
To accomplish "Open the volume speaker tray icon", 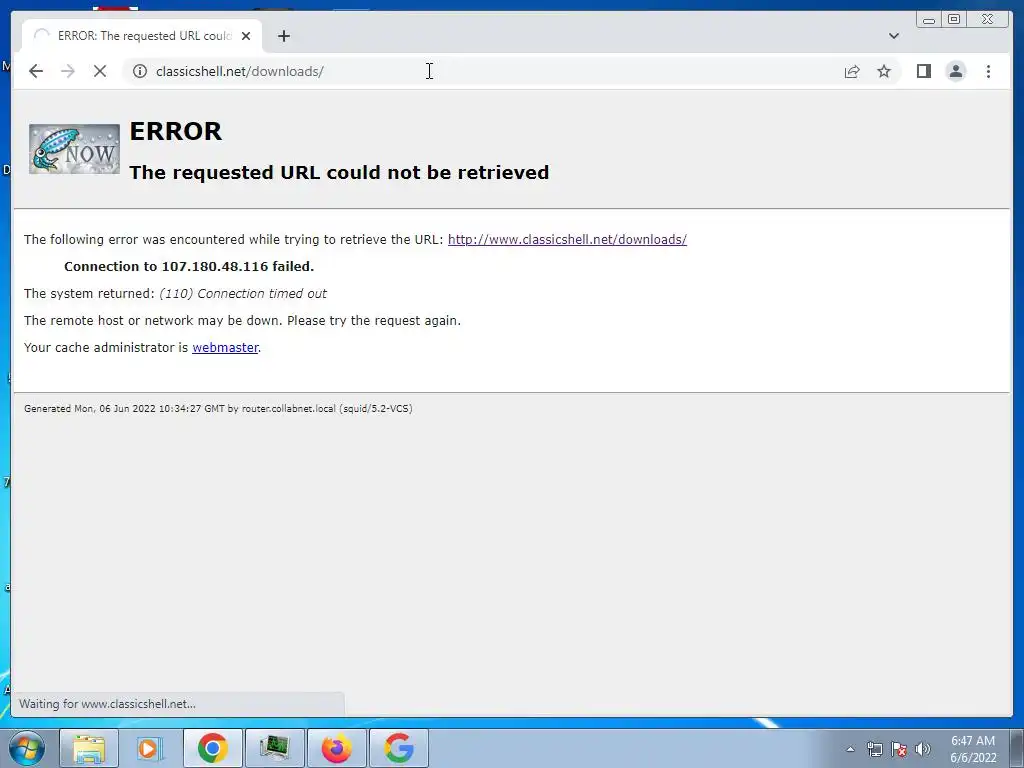I will click(x=923, y=749).
